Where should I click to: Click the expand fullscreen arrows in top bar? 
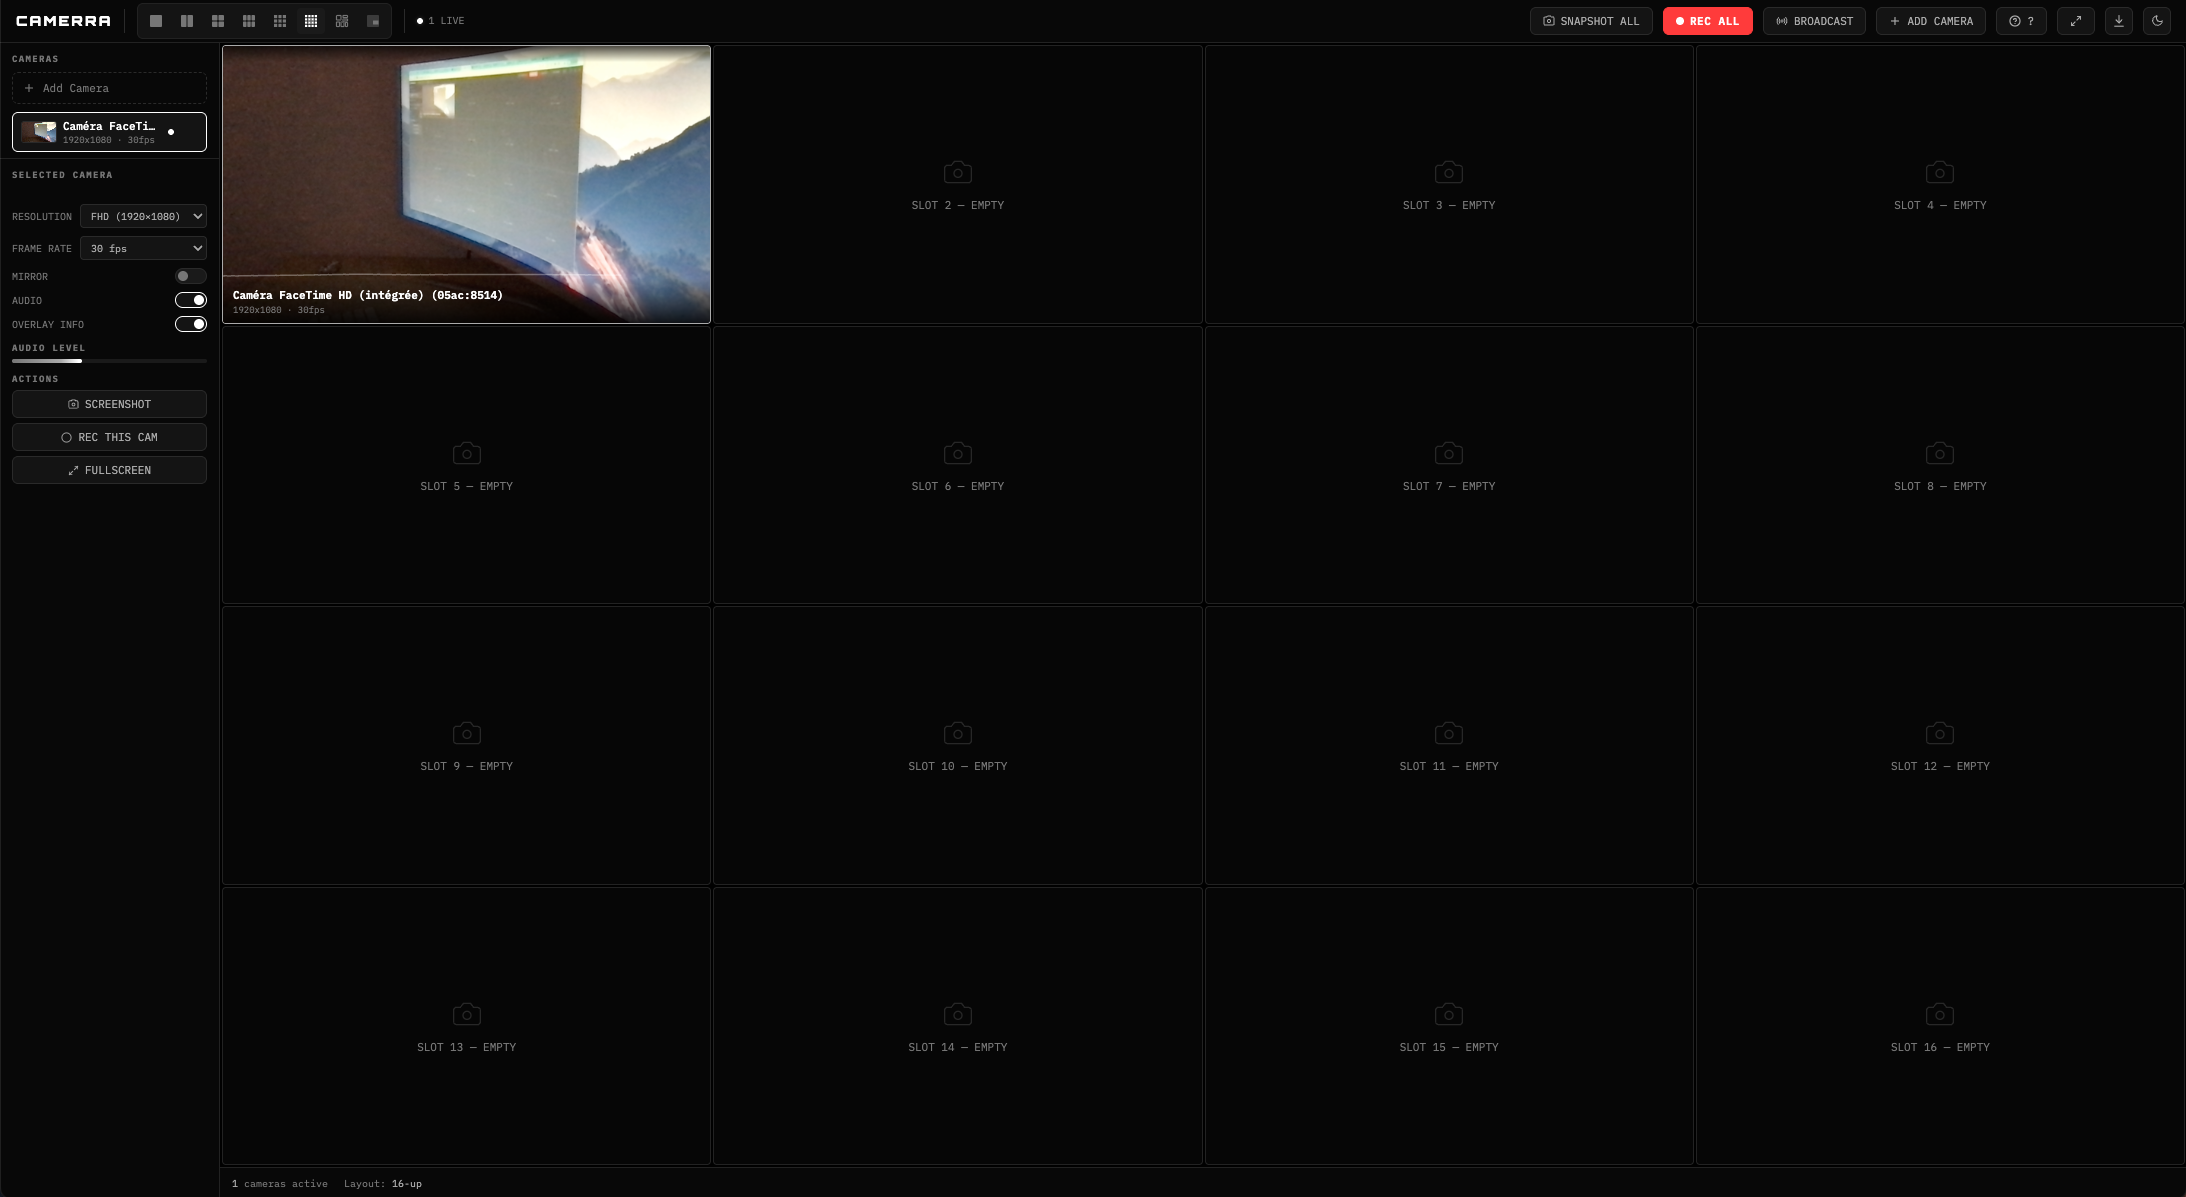coord(2076,21)
